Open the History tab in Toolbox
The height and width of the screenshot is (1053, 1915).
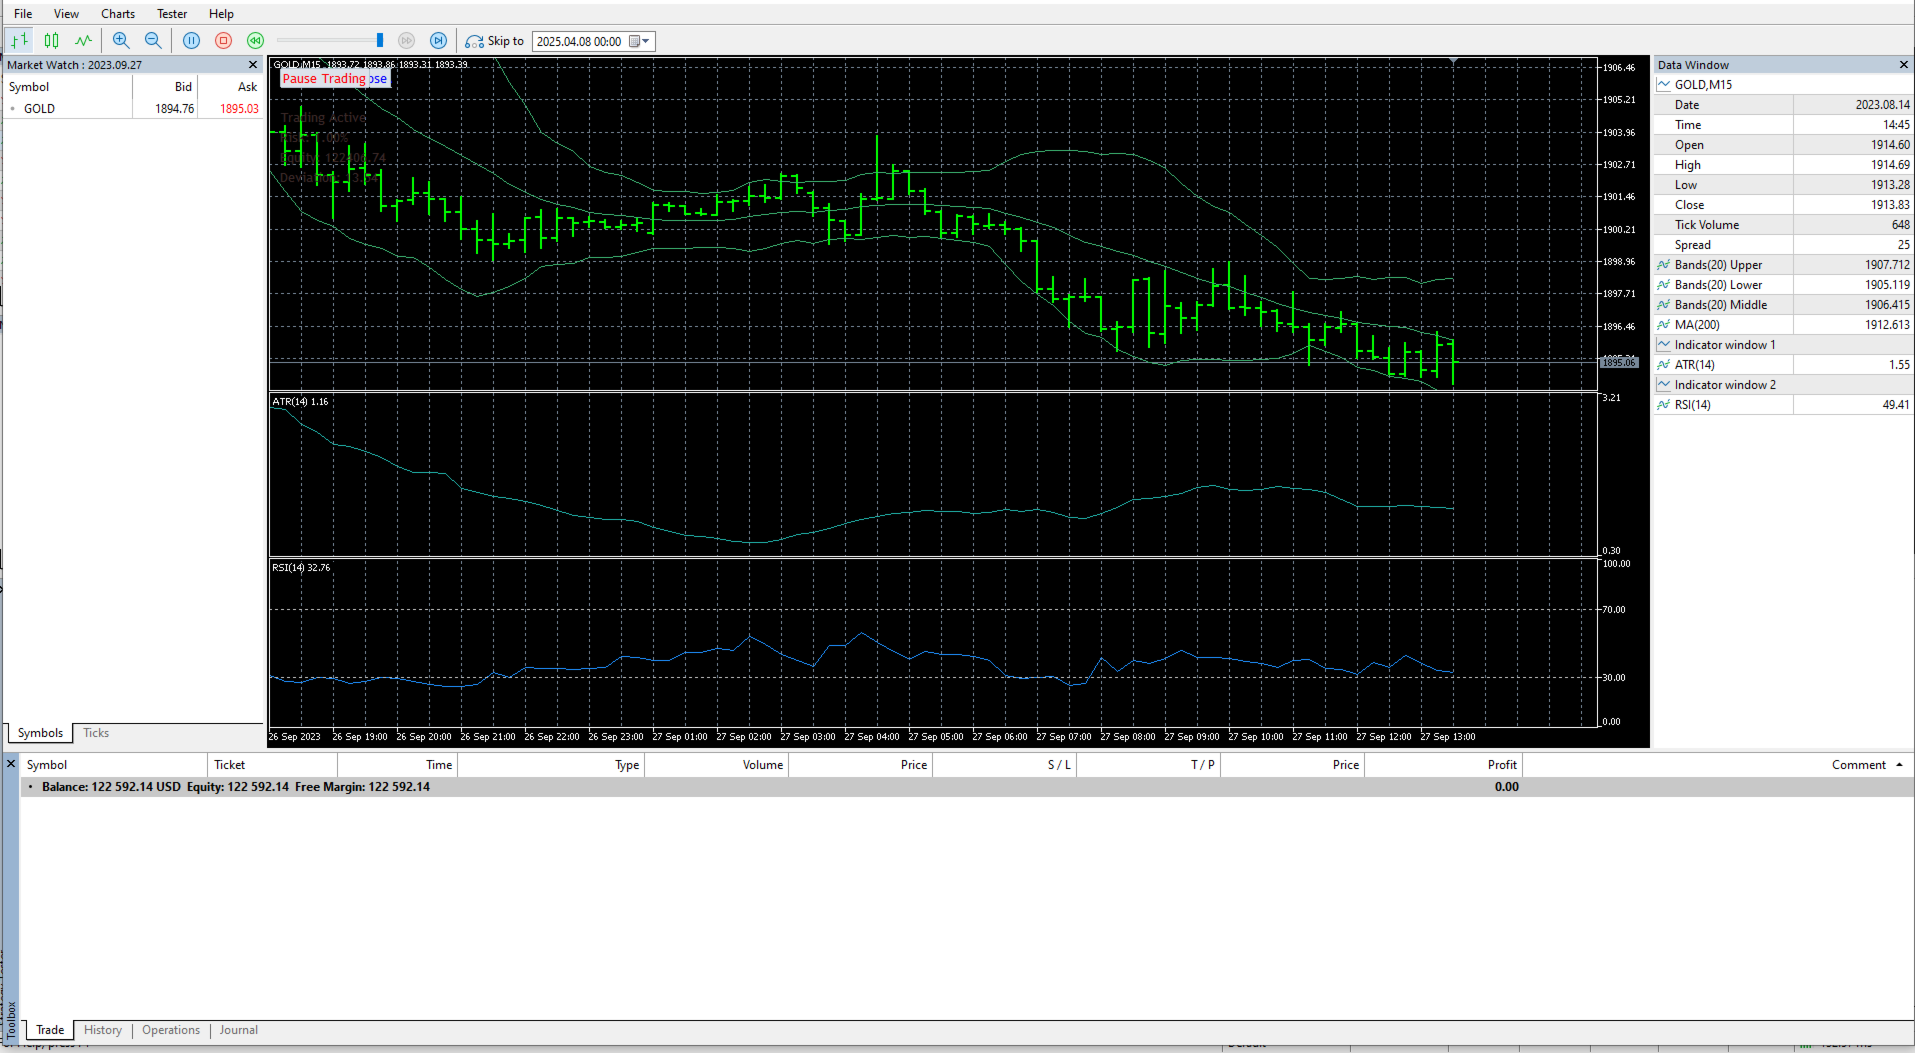(x=103, y=1030)
